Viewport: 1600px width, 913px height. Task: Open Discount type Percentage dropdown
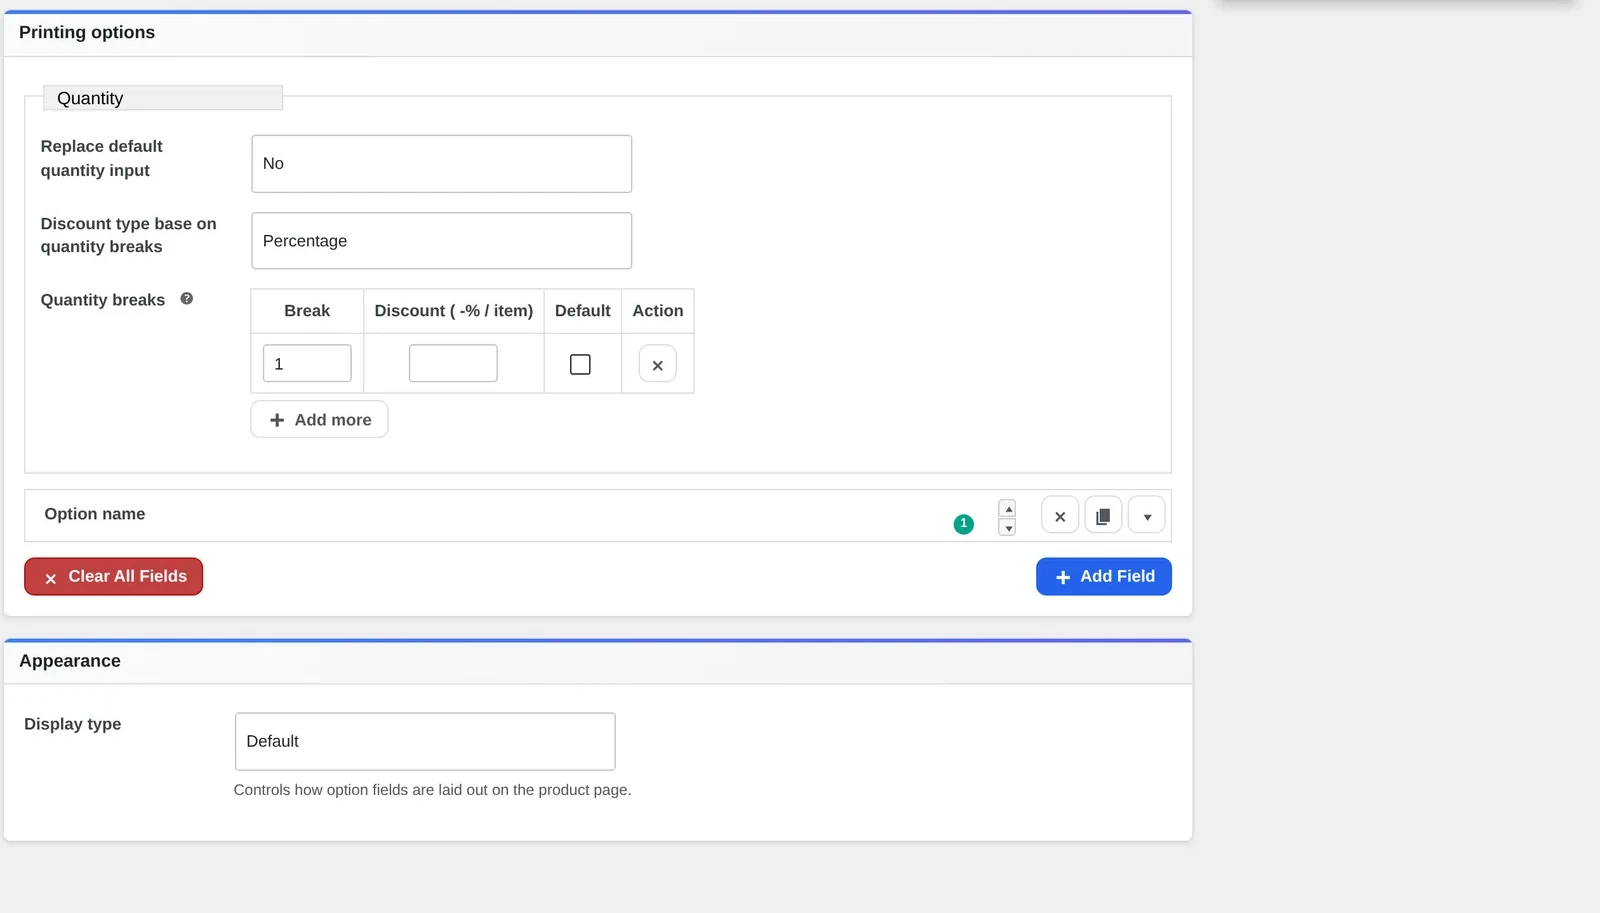point(441,241)
